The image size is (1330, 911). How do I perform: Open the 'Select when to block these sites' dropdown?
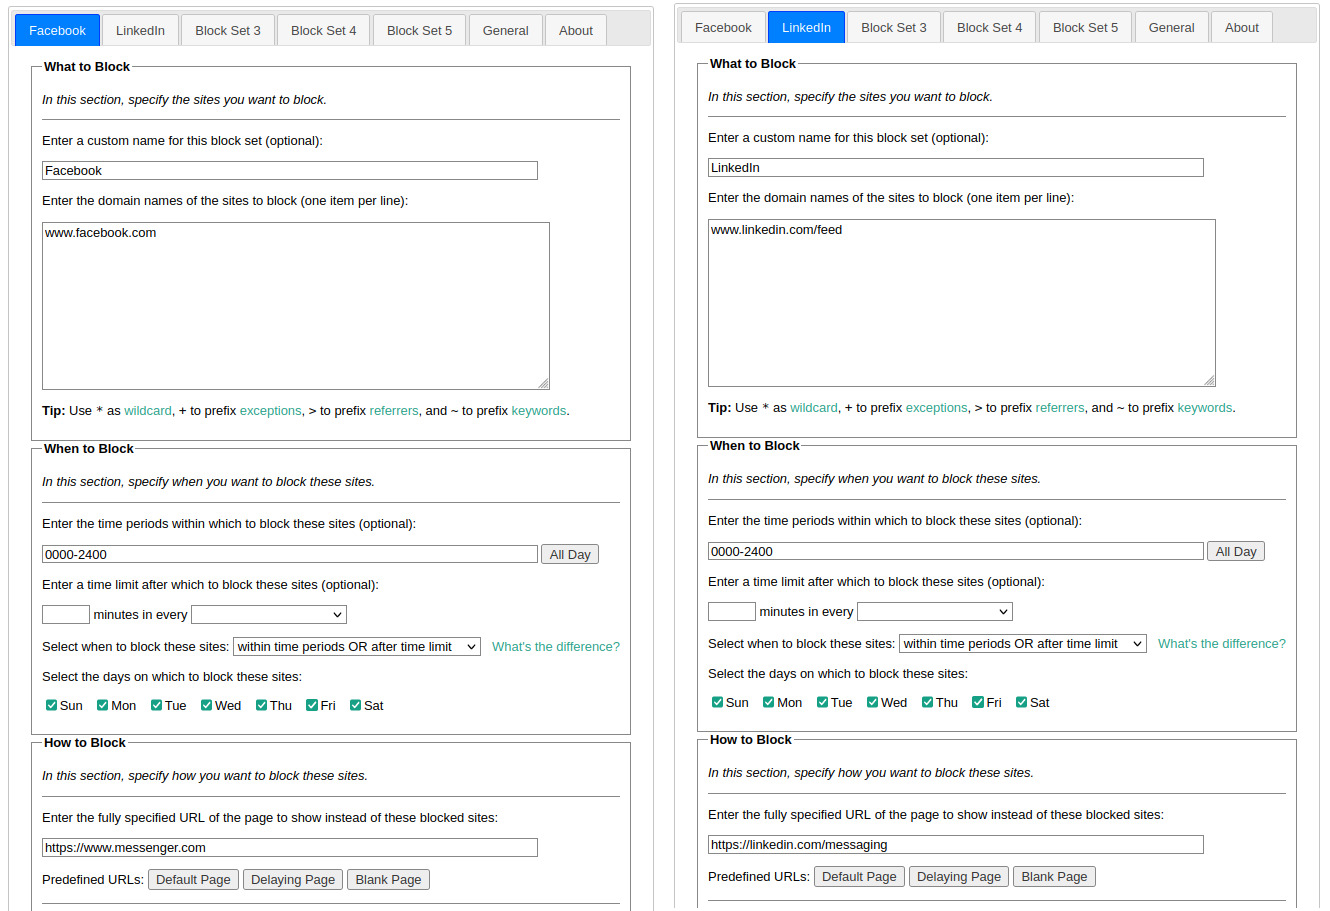click(356, 646)
